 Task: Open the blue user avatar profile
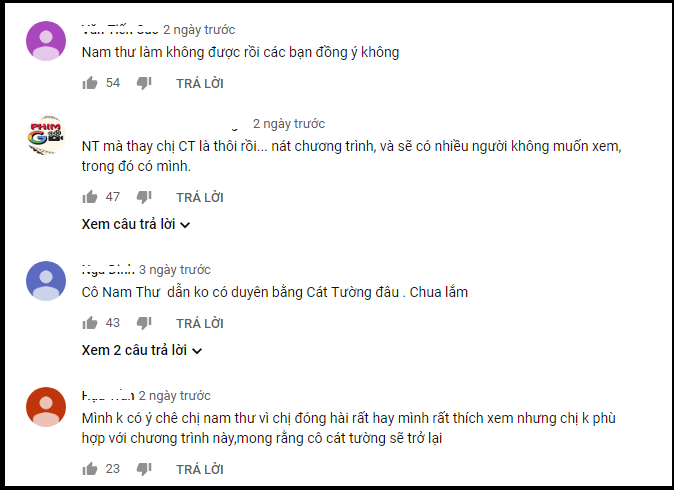[46, 281]
